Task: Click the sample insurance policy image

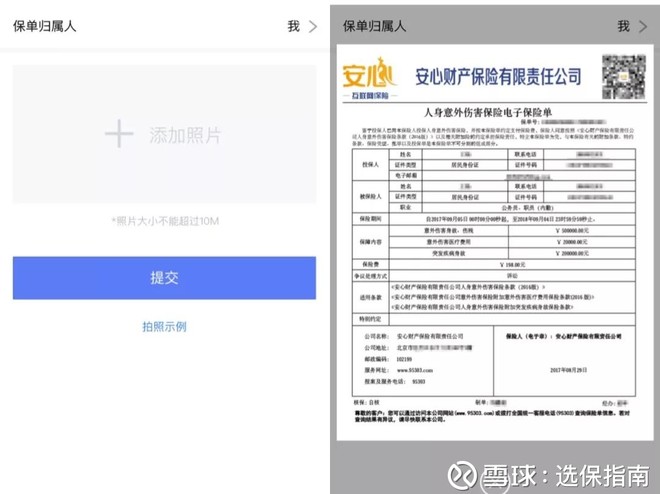Action: coord(495,243)
